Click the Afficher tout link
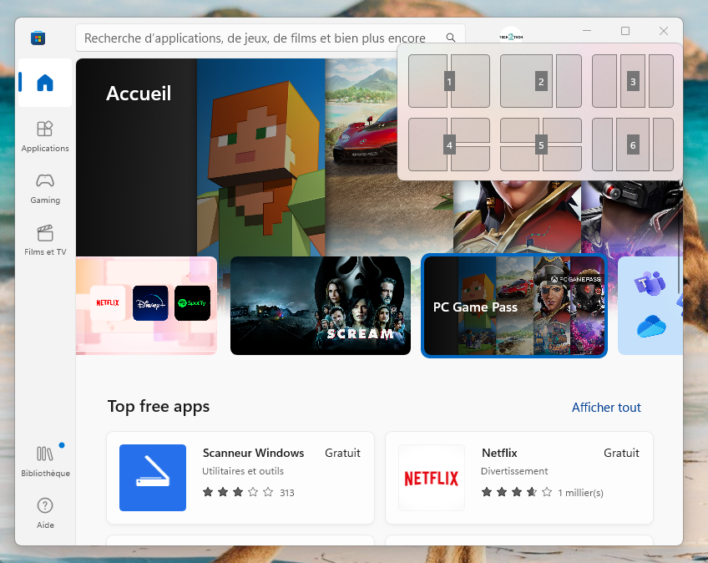Screen dimensions: 708x563 click(x=606, y=407)
